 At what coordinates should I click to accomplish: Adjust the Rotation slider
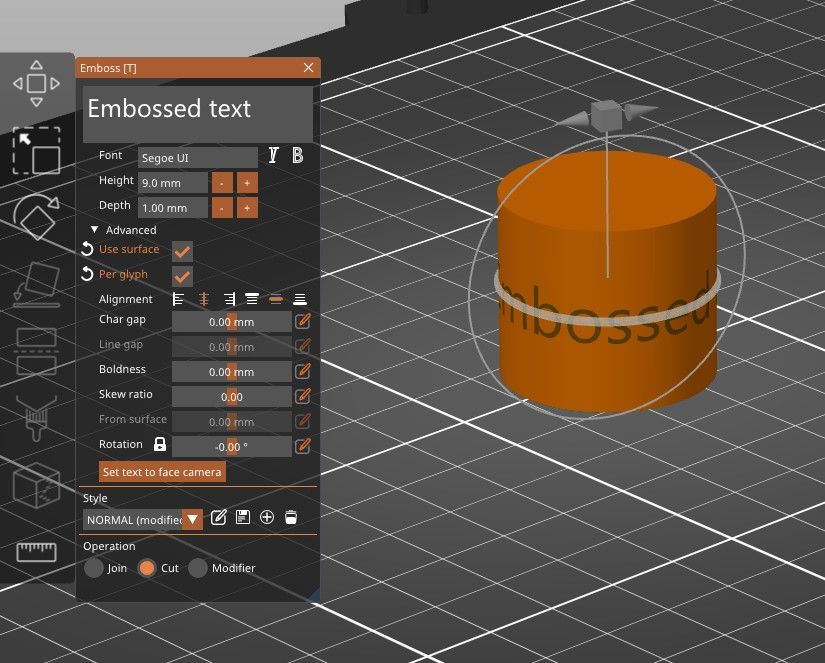click(x=232, y=447)
